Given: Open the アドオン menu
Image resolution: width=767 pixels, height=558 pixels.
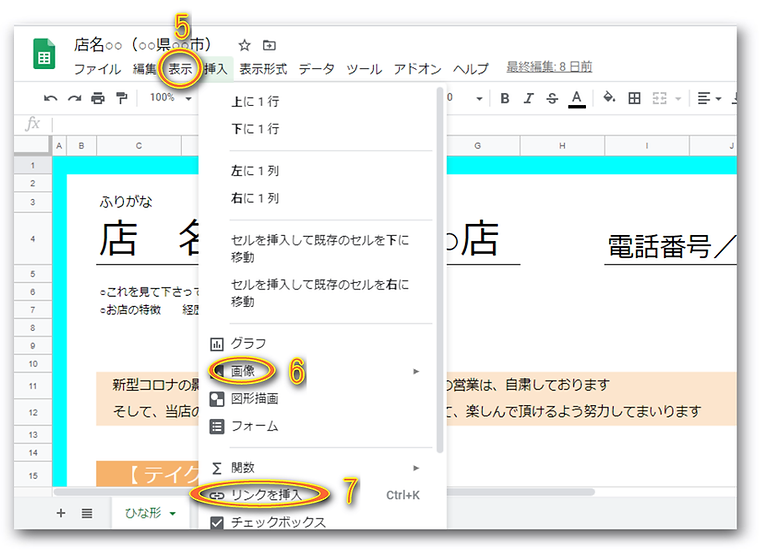Looking at the screenshot, I should click(417, 69).
